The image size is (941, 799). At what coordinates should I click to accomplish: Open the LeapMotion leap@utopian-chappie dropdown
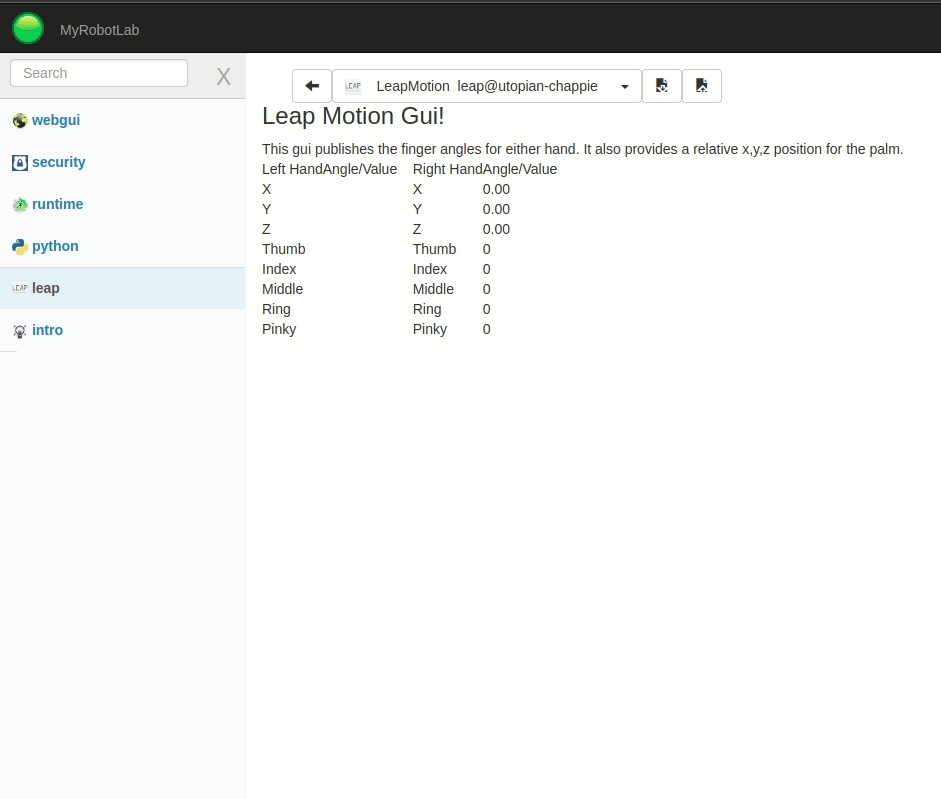coord(486,86)
